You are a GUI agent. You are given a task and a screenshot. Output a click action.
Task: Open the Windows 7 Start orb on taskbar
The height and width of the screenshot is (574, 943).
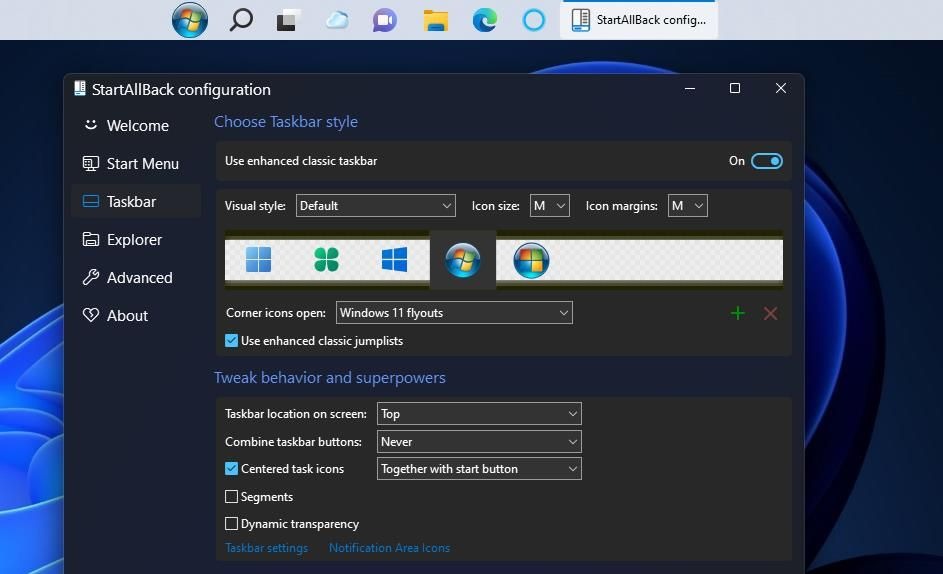pyautogui.click(x=190, y=20)
